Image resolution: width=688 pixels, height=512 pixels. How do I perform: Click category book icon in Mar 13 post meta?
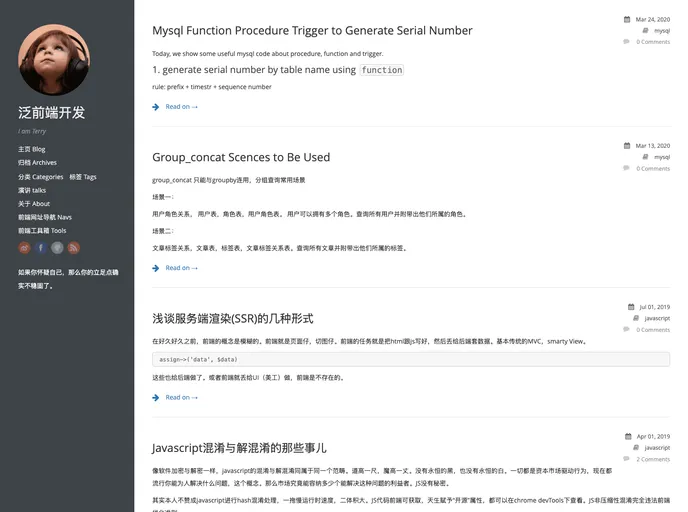tap(645, 157)
